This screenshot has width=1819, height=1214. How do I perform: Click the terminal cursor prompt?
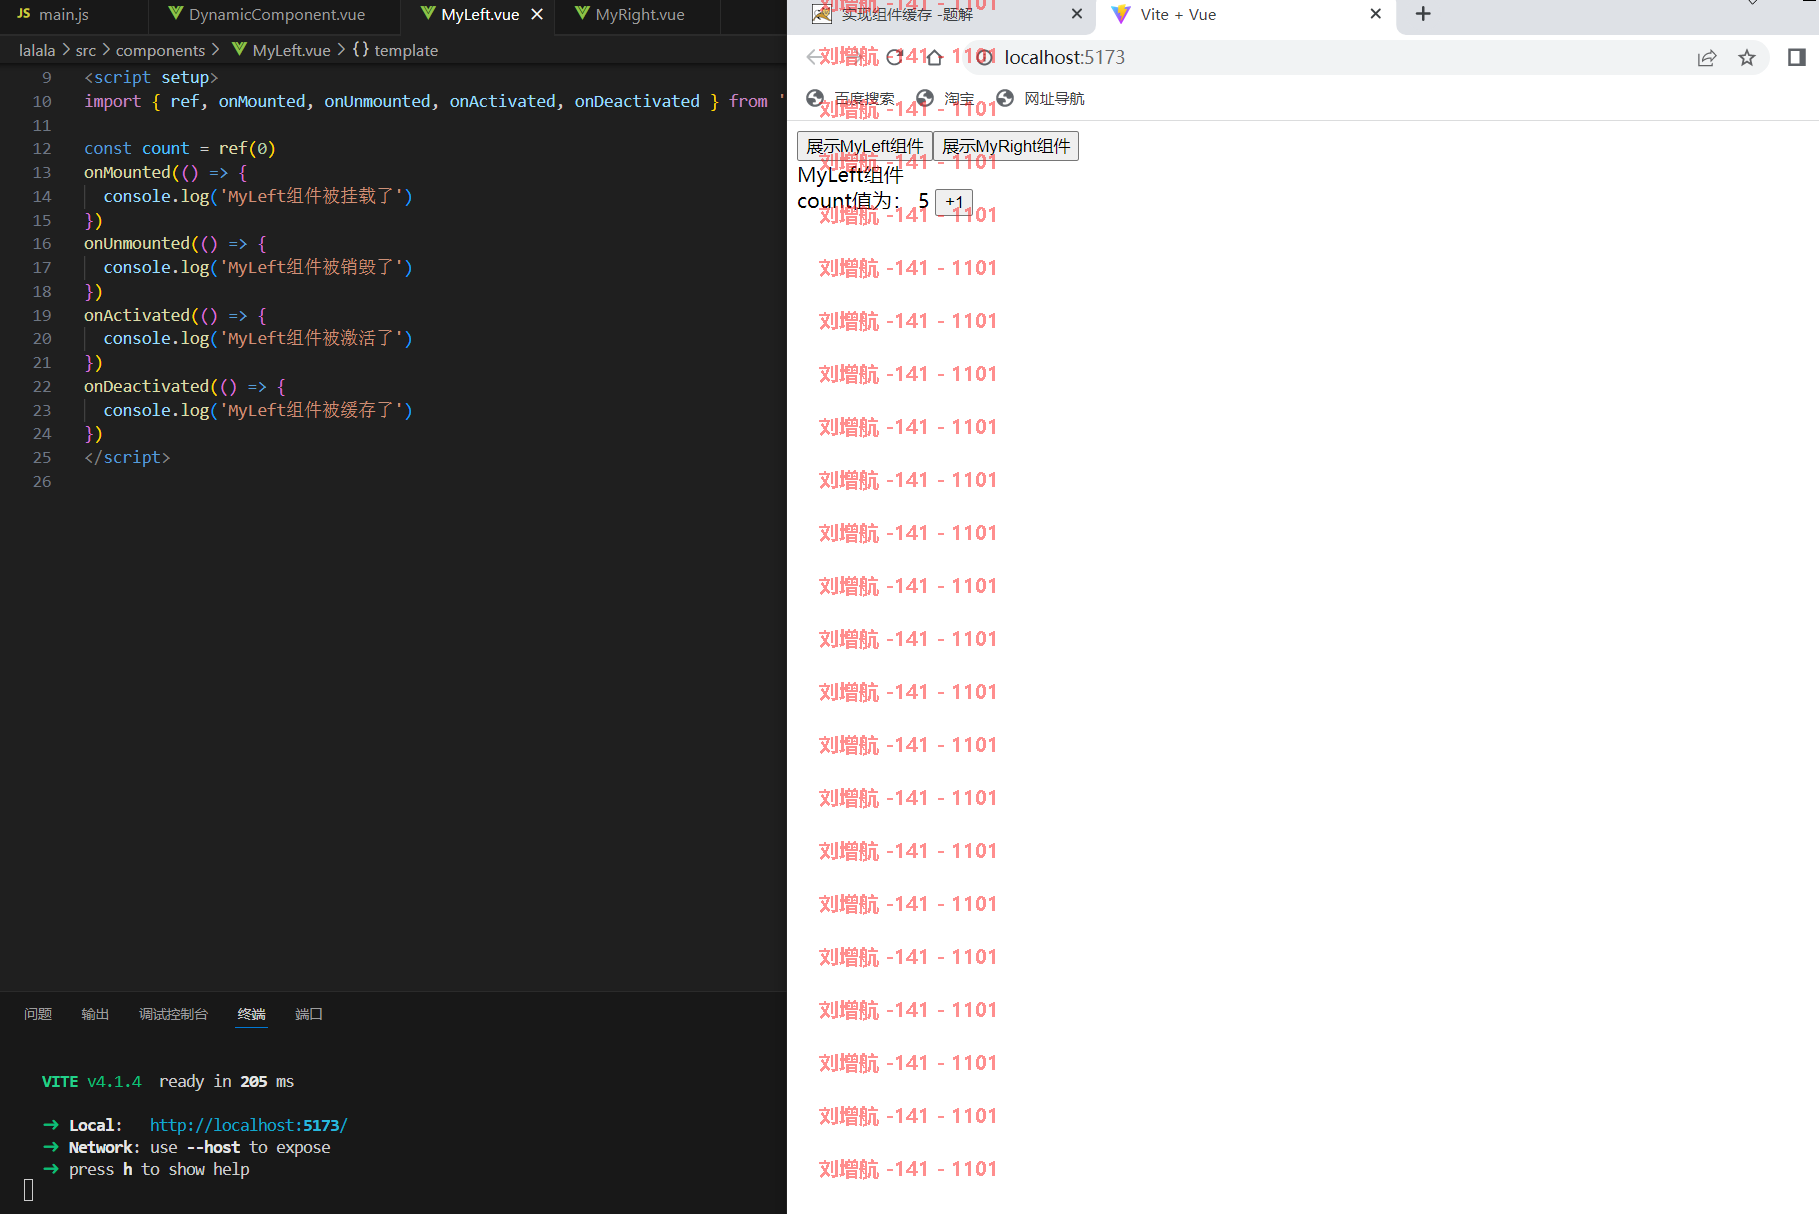pyautogui.click(x=28, y=1190)
